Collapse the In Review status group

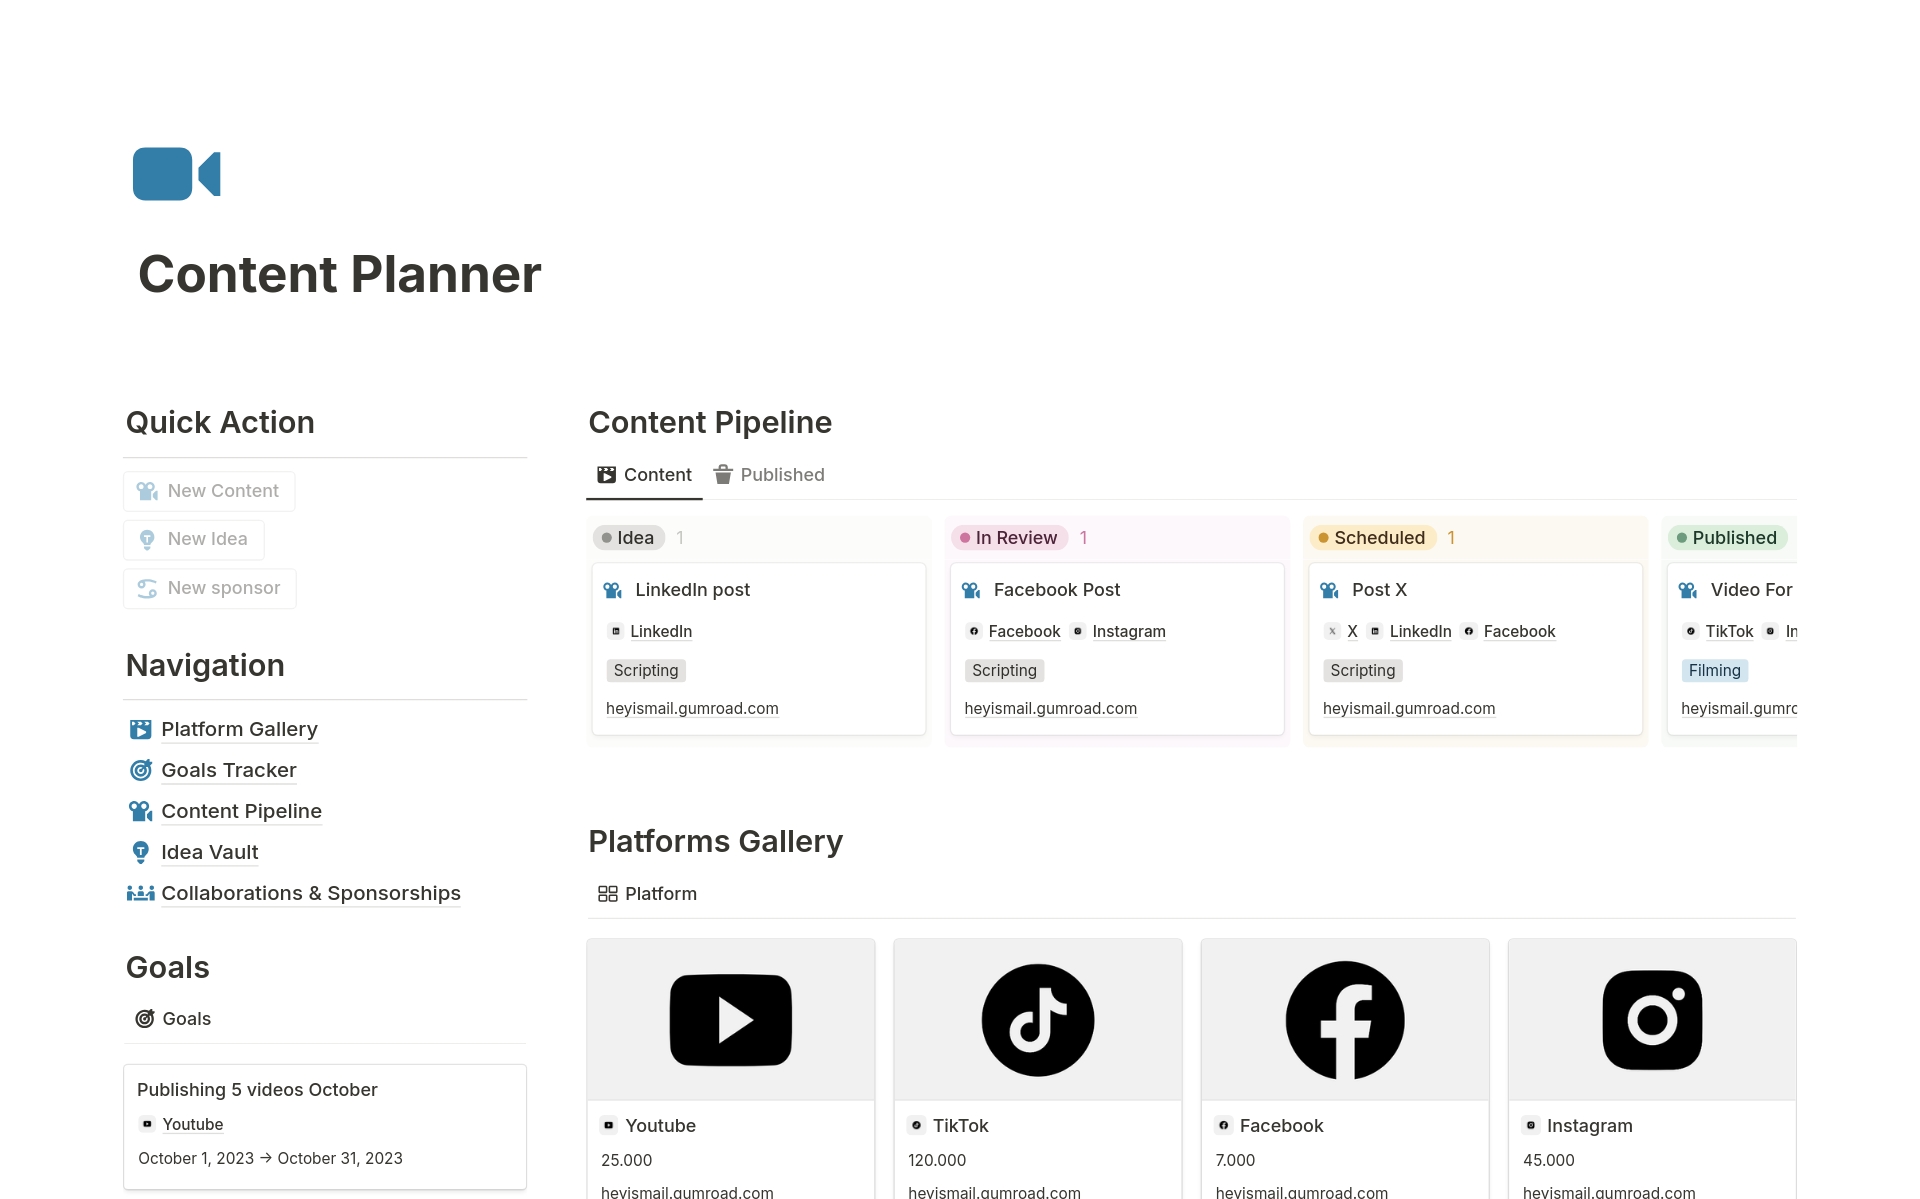[x=1013, y=537]
